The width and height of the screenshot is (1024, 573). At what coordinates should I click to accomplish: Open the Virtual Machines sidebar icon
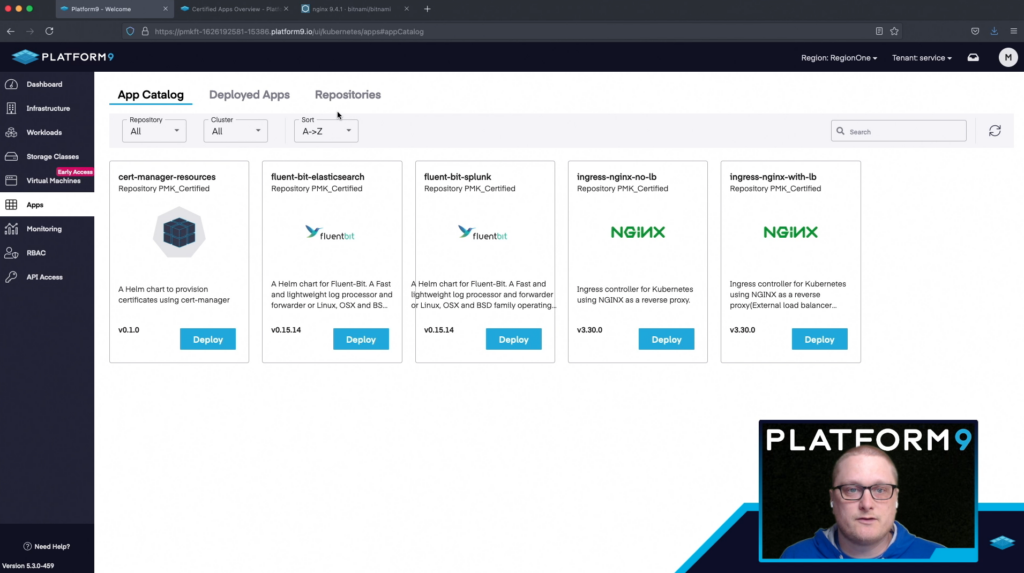pyautogui.click(x=11, y=180)
